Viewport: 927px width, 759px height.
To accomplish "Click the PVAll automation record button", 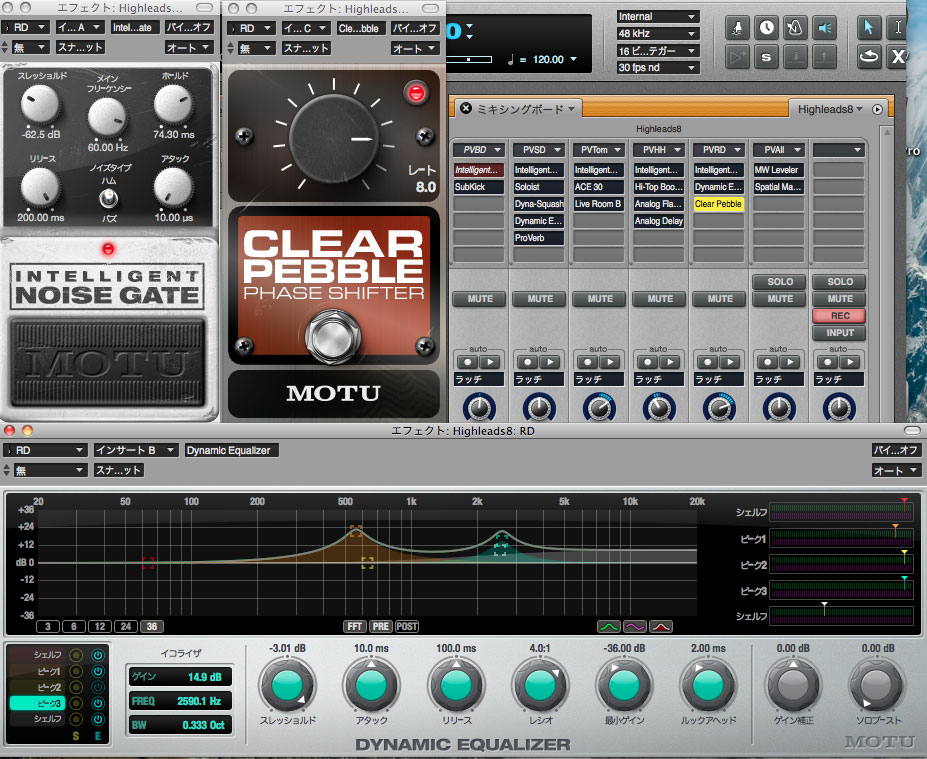I will [767, 362].
